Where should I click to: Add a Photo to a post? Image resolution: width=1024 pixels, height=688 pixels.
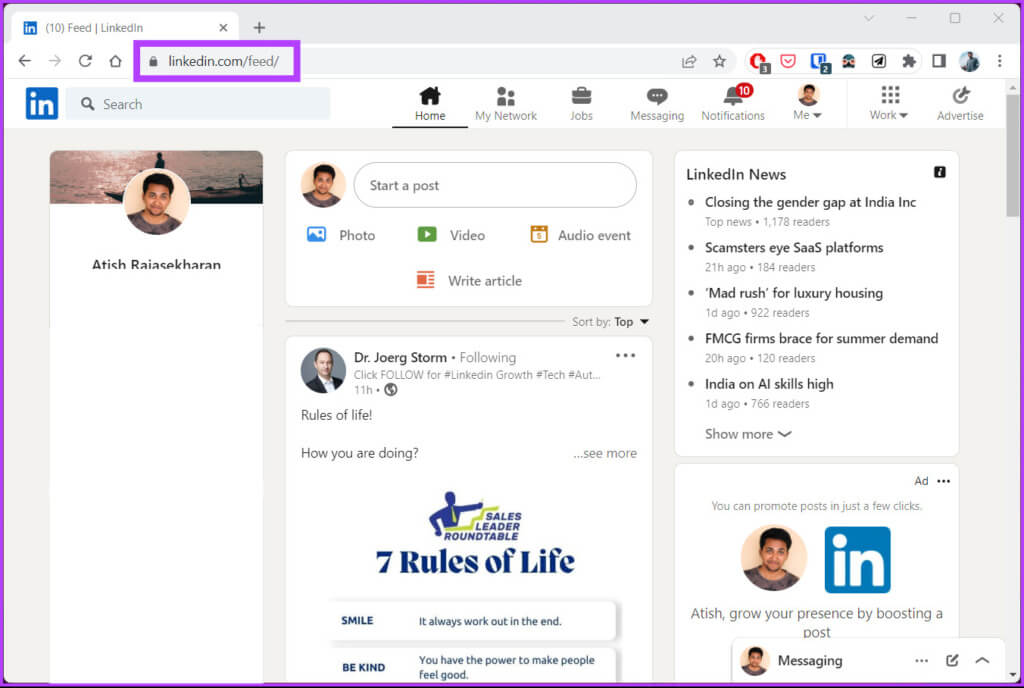click(341, 235)
